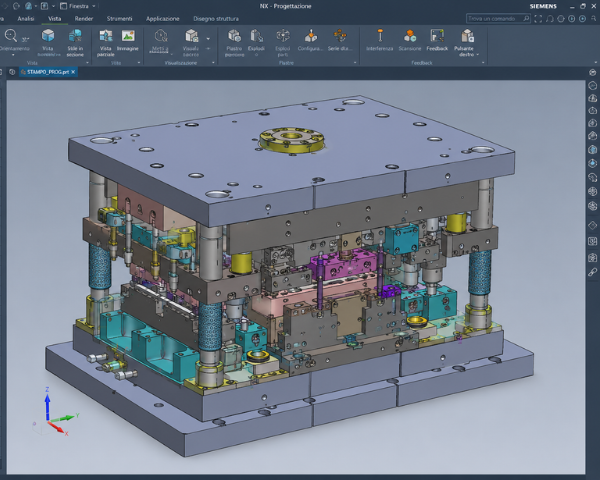
Task: Click the topmost view icon above right sidebar
Action: tap(593, 72)
